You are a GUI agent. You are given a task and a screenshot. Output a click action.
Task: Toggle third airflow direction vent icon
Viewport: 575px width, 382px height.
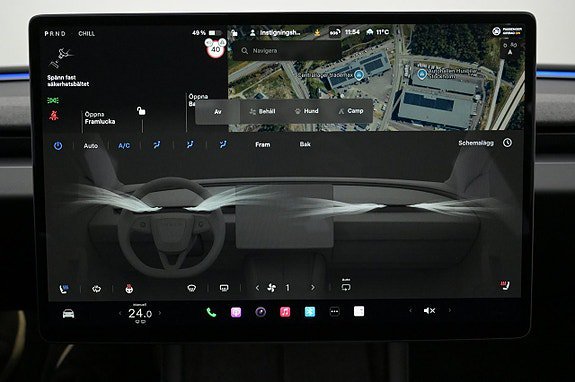223,145
